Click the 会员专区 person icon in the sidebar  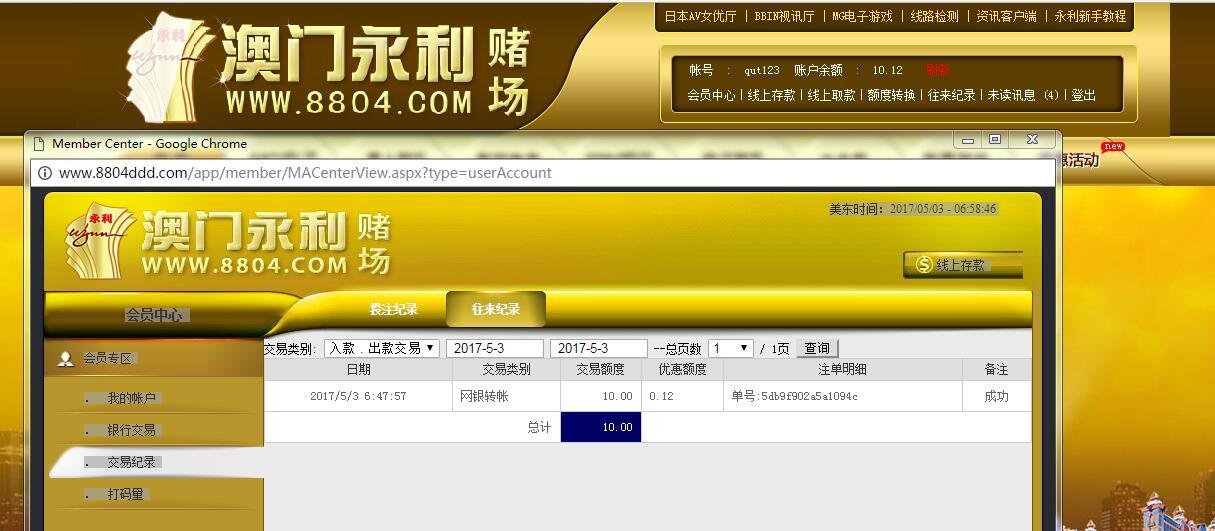pyautogui.click(x=66, y=358)
